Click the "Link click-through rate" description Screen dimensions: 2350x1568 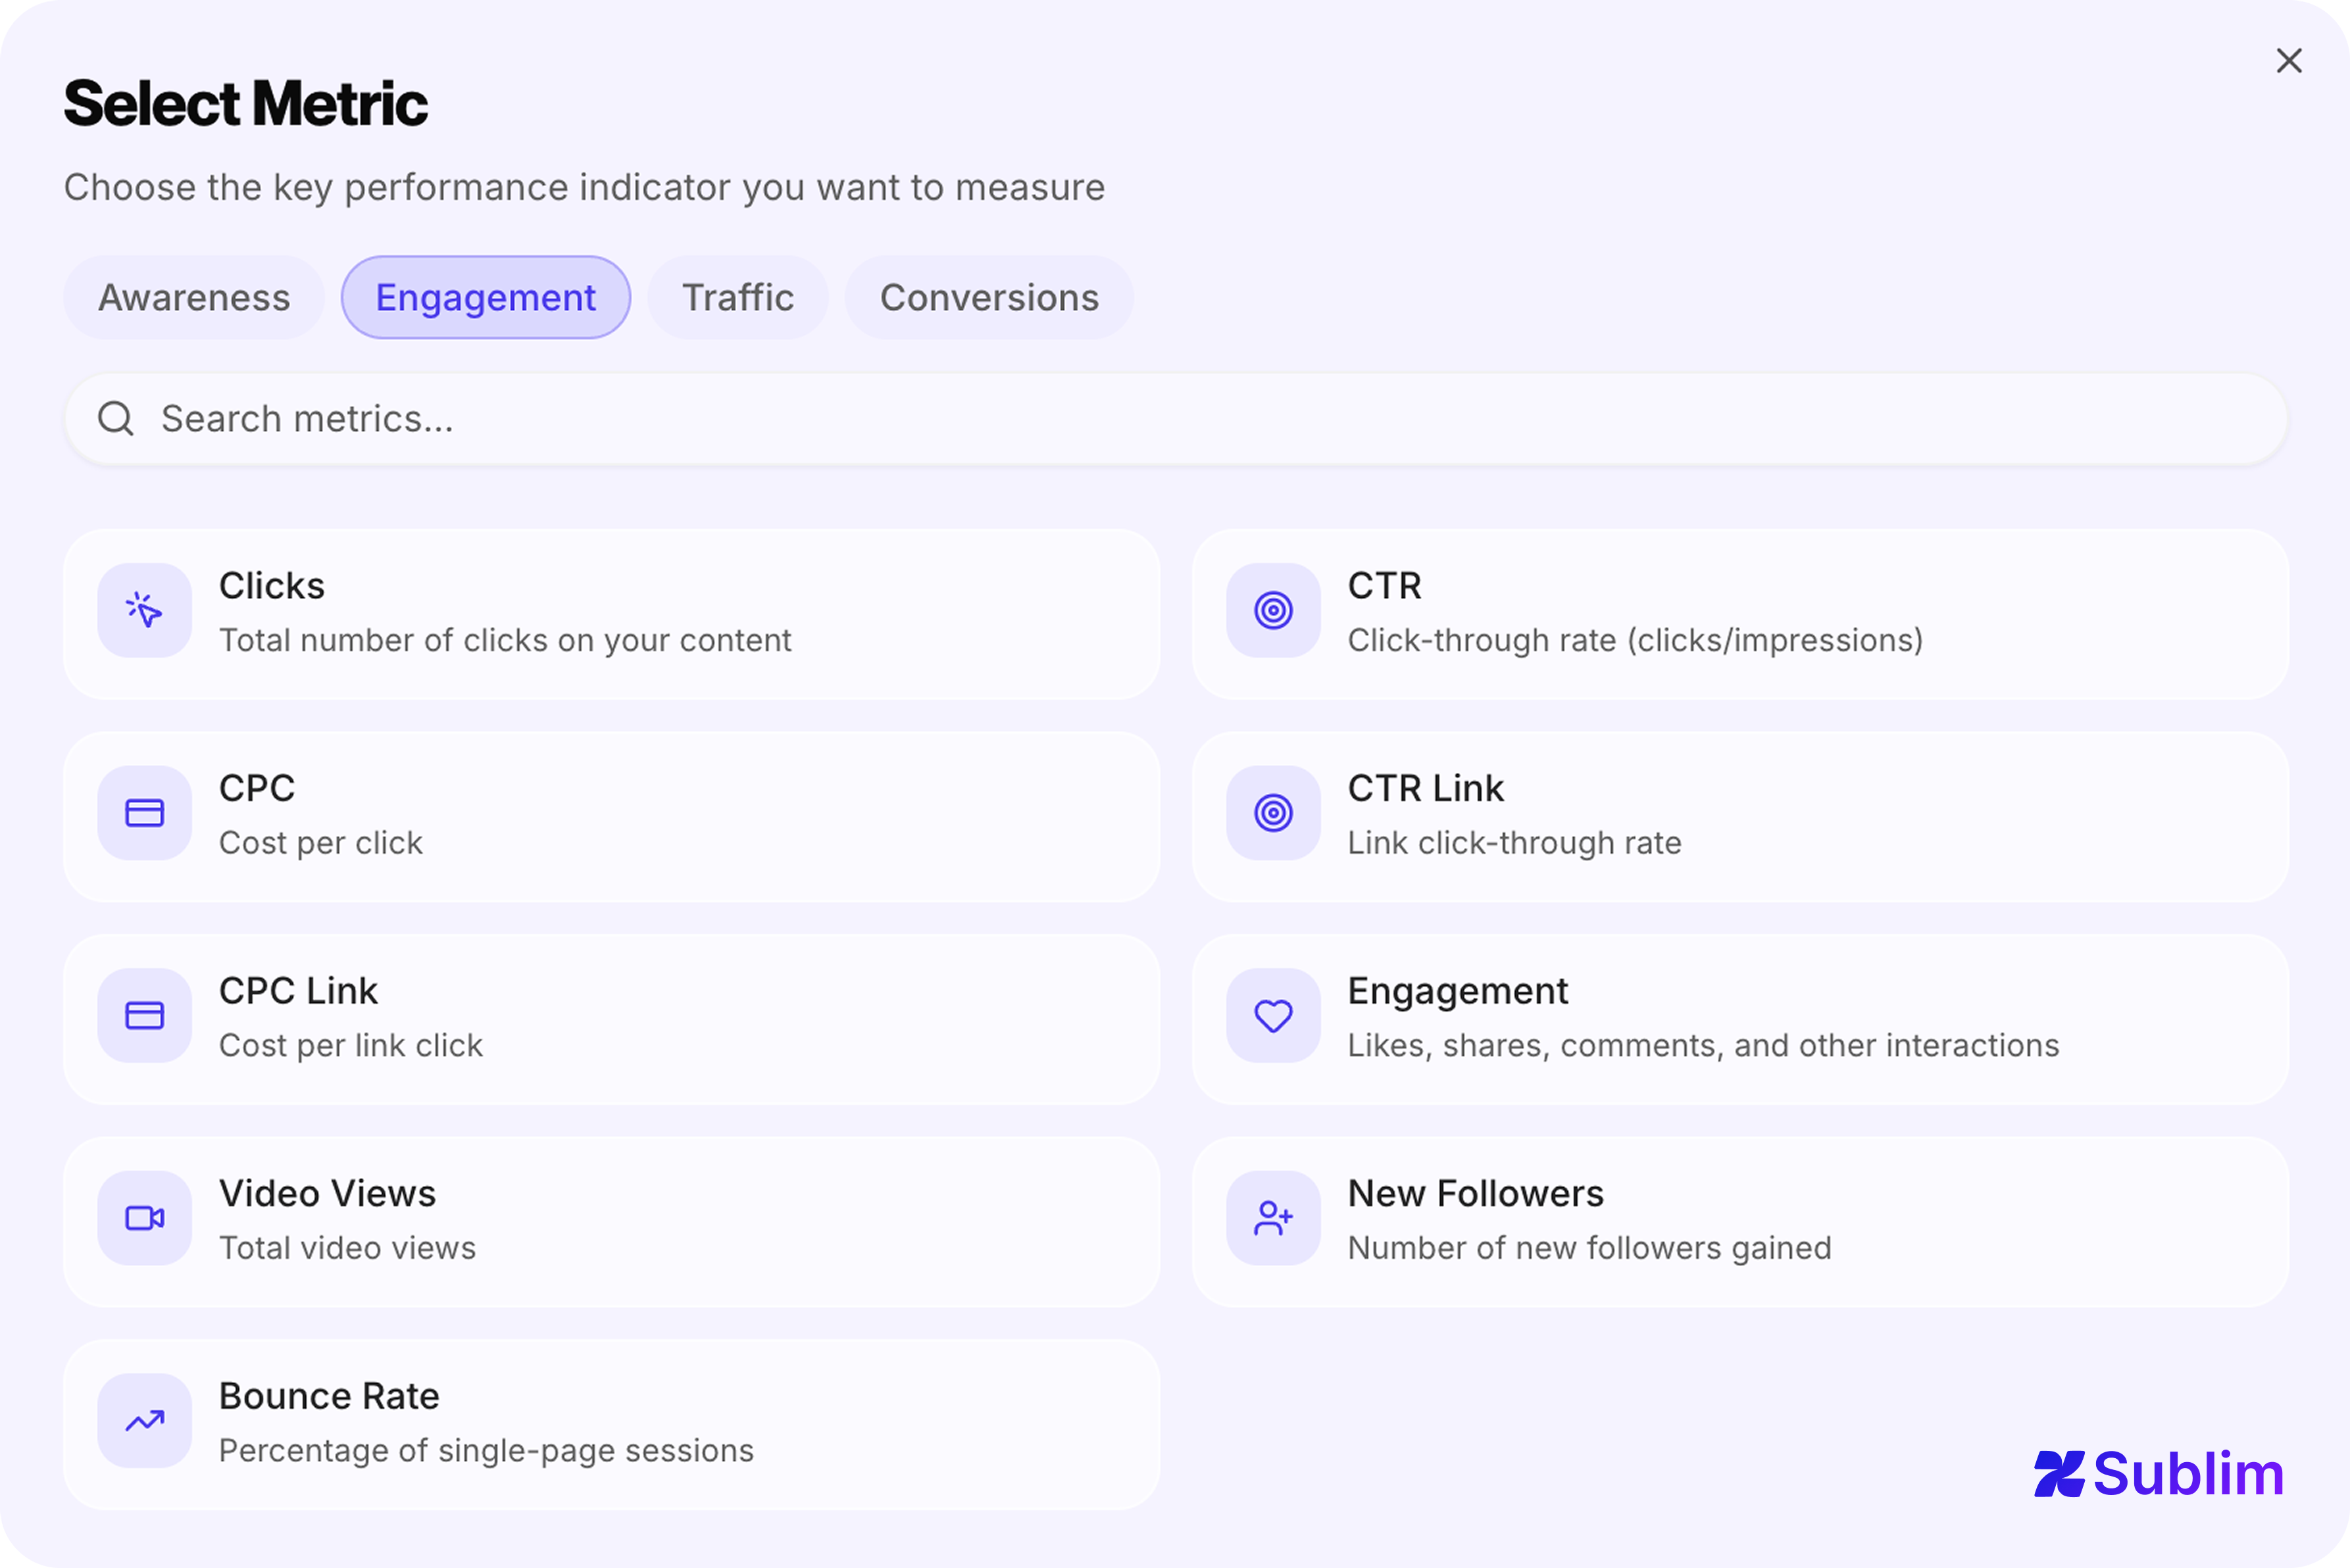click(1514, 843)
